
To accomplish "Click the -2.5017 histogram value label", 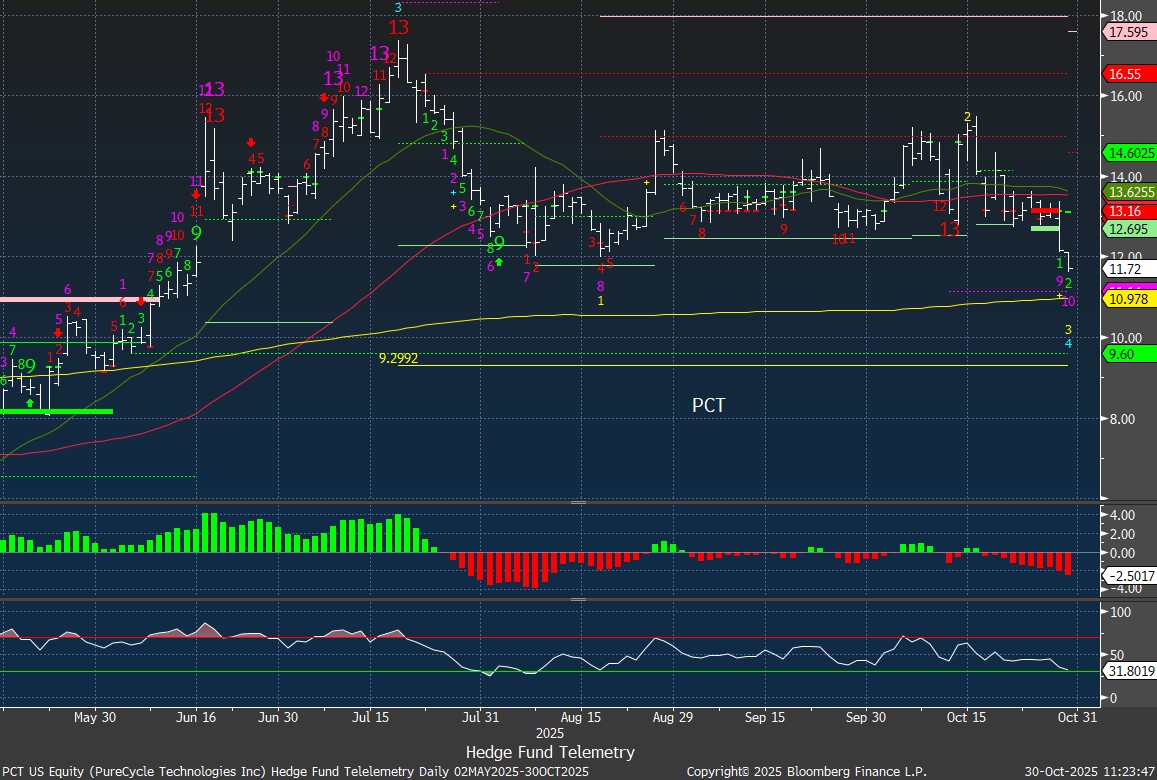I will [x=1128, y=576].
